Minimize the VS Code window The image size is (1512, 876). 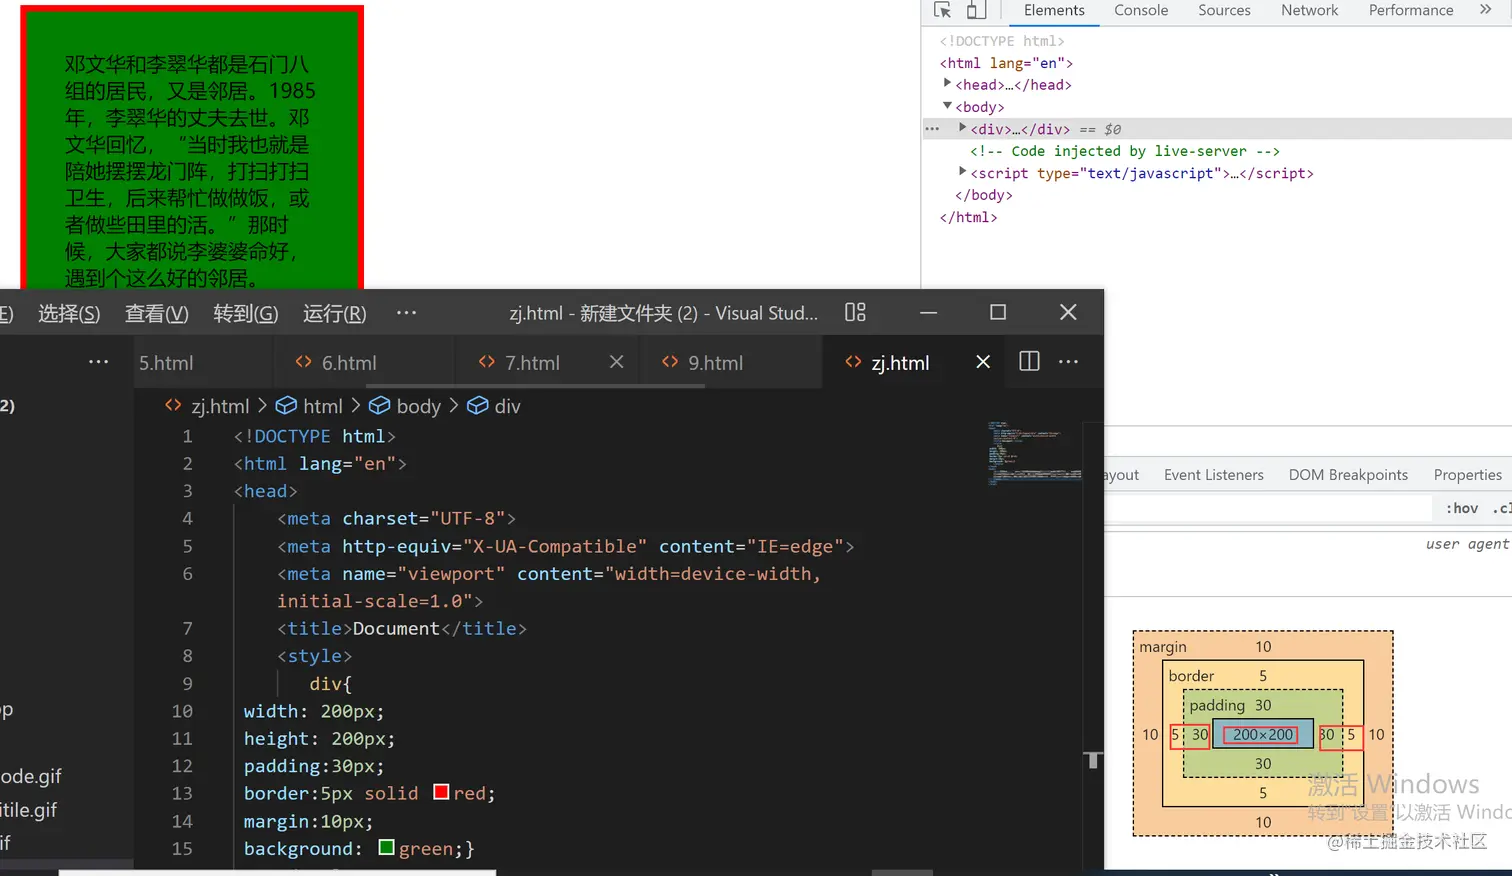point(928,312)
